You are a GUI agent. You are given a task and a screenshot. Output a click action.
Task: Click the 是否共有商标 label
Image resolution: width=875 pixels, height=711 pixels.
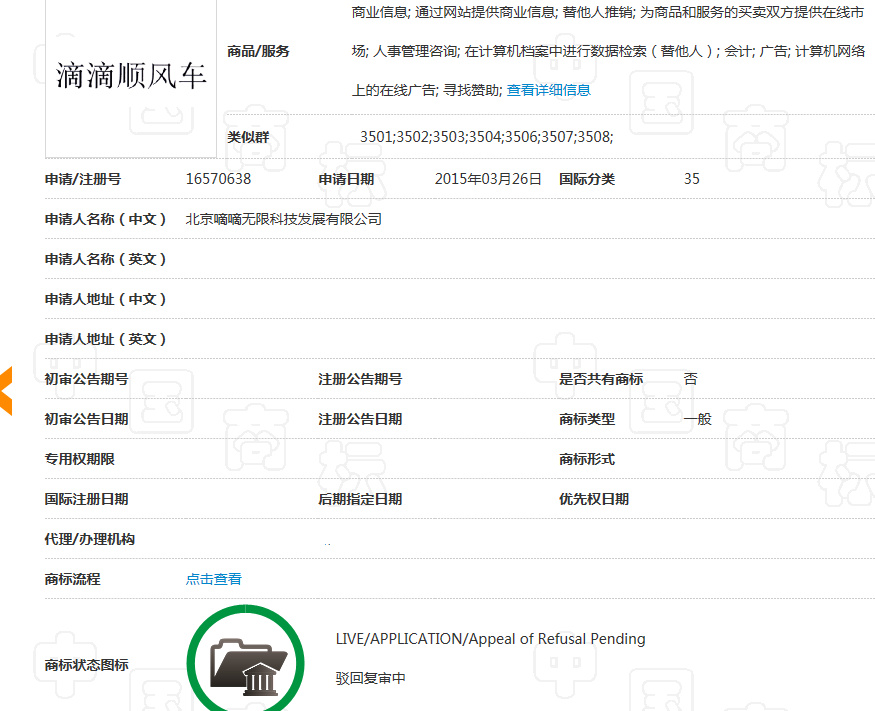click(x=601, y=379)
